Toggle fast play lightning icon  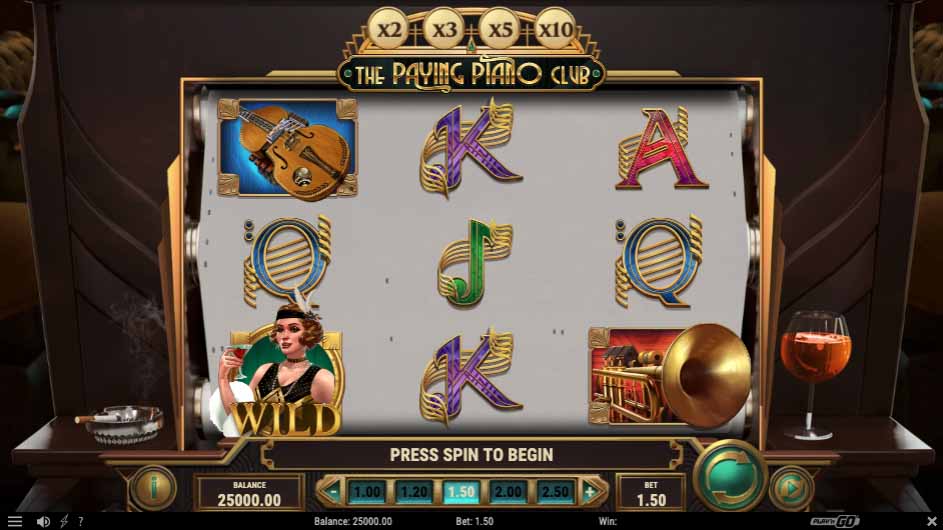(x=64, y=522)
